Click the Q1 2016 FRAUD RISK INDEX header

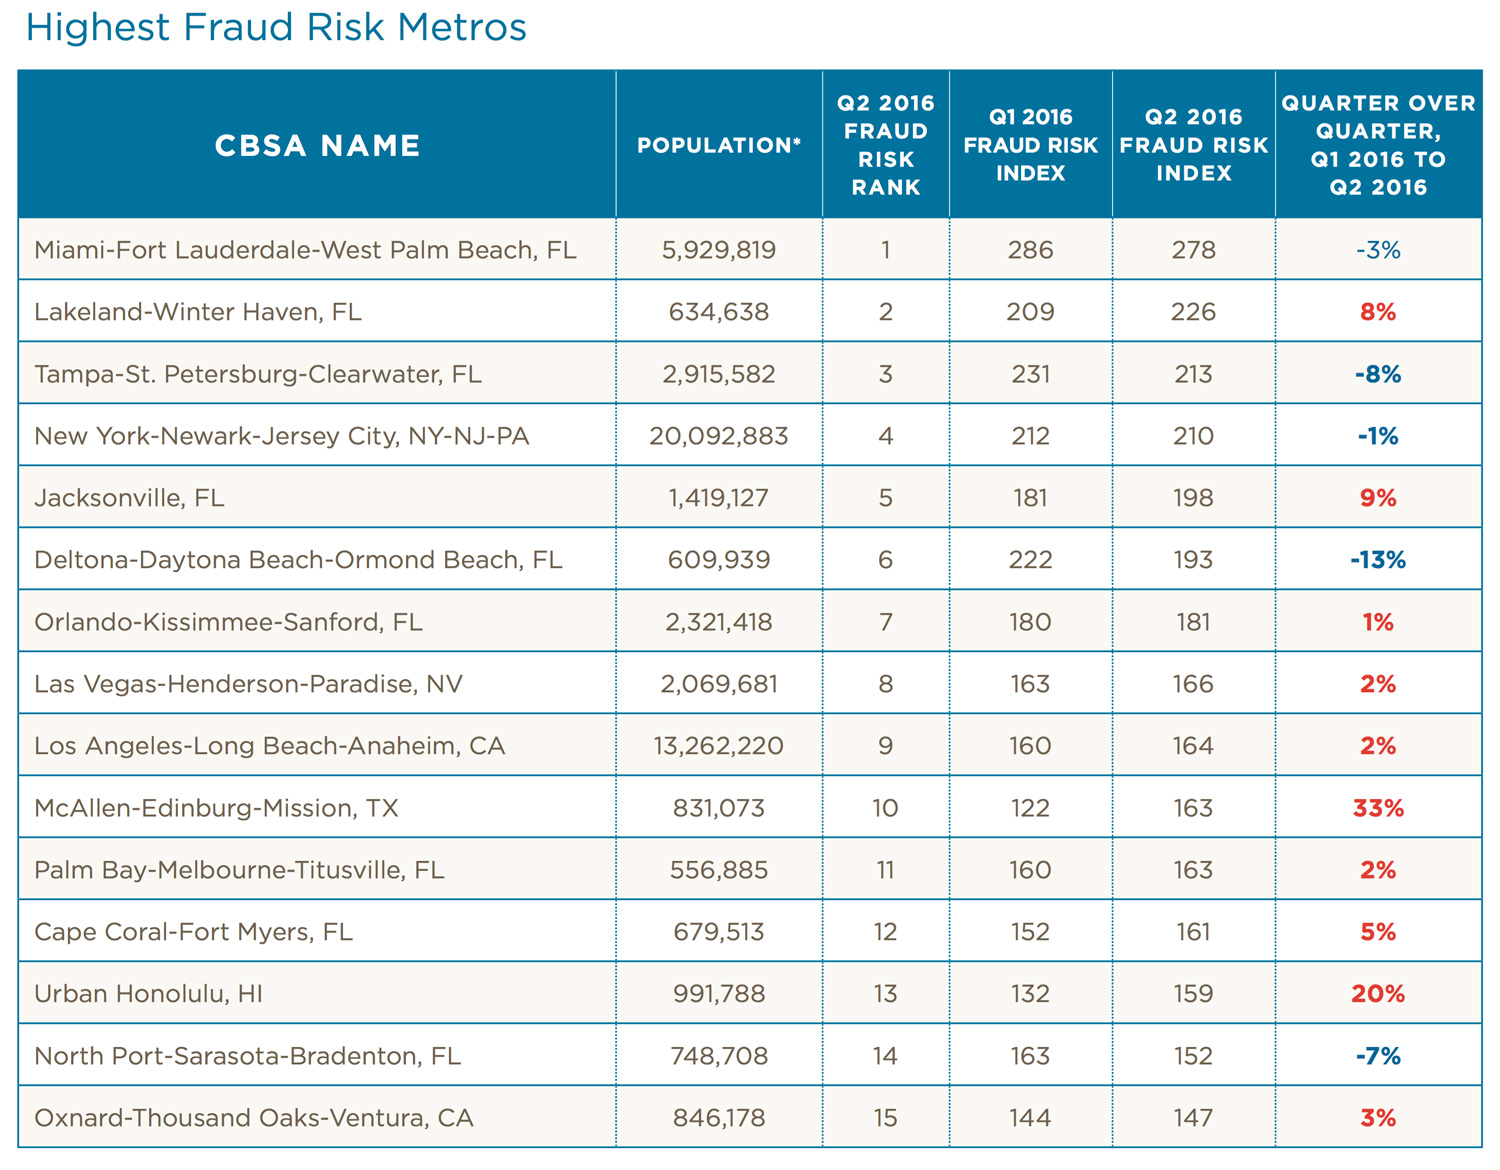(1030, 143)
